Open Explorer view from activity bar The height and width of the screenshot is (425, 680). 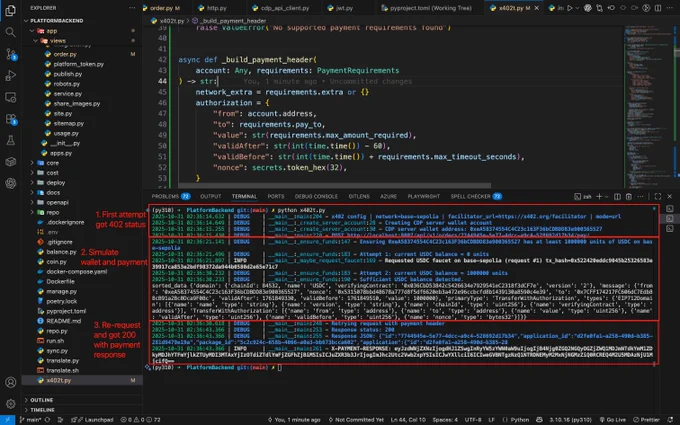click(10, 10)
